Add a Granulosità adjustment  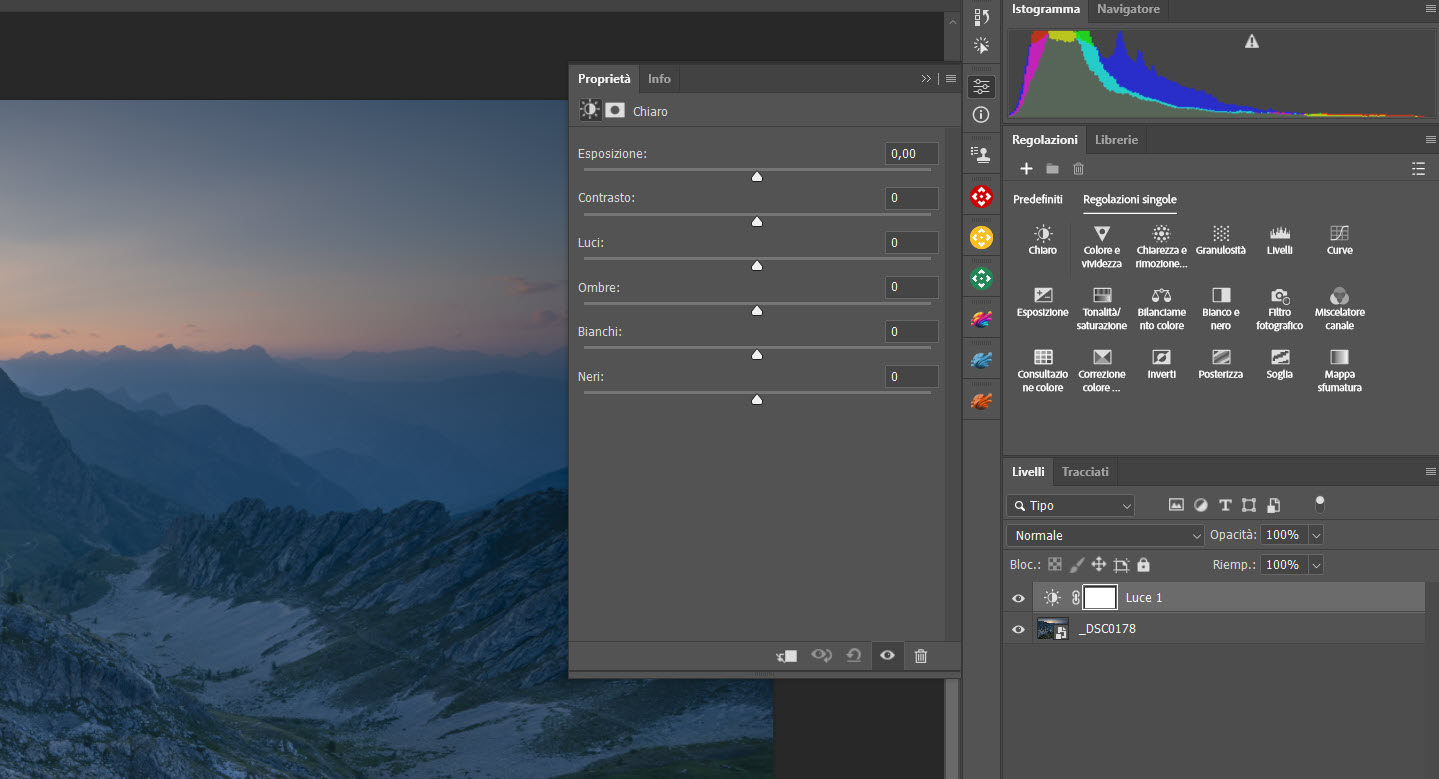pyautogui.click(x=1221, y=240)
